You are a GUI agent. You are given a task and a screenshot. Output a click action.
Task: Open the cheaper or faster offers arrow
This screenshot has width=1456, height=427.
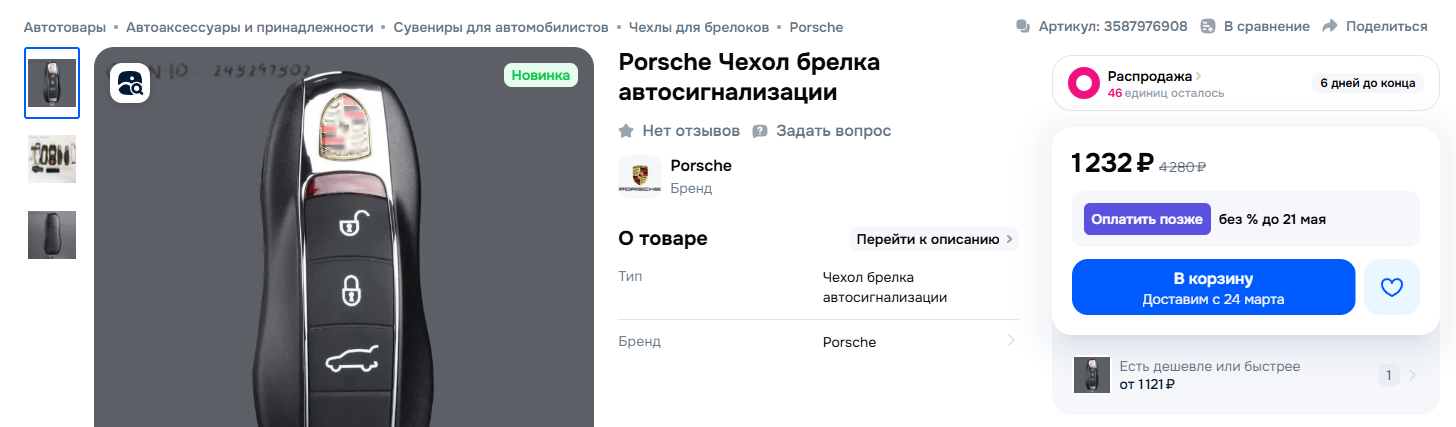click(1412, 376)
